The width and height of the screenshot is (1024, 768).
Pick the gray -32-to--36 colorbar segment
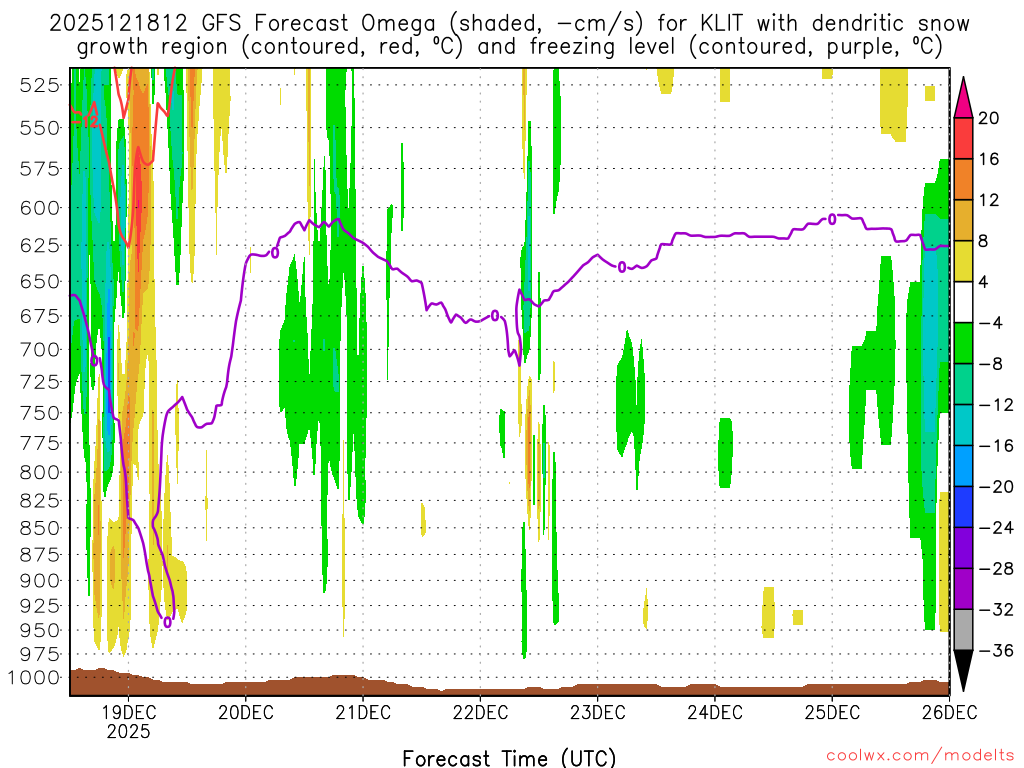point(963,630)
